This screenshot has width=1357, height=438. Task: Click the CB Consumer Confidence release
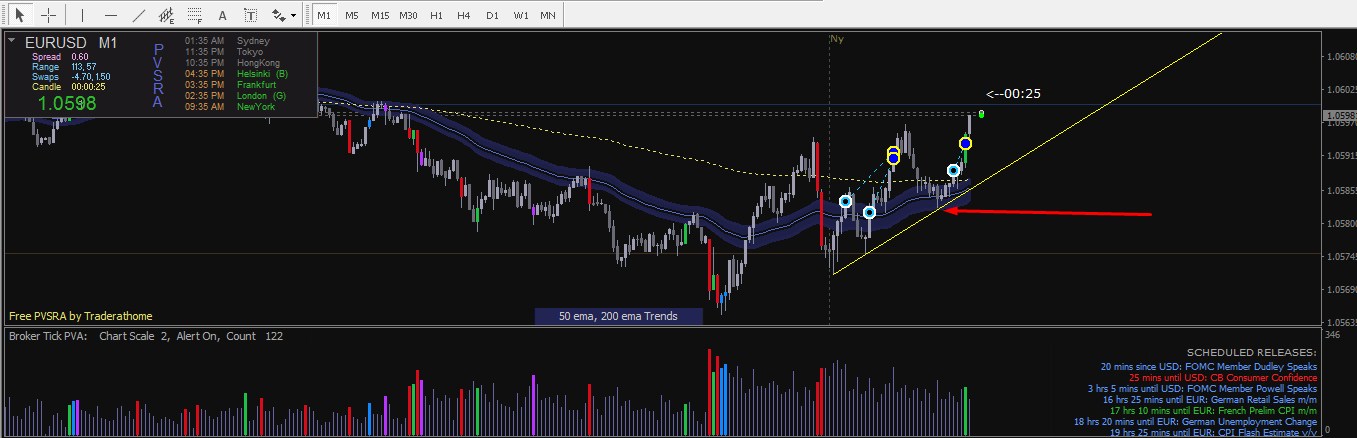click(x=1222, y=377)
